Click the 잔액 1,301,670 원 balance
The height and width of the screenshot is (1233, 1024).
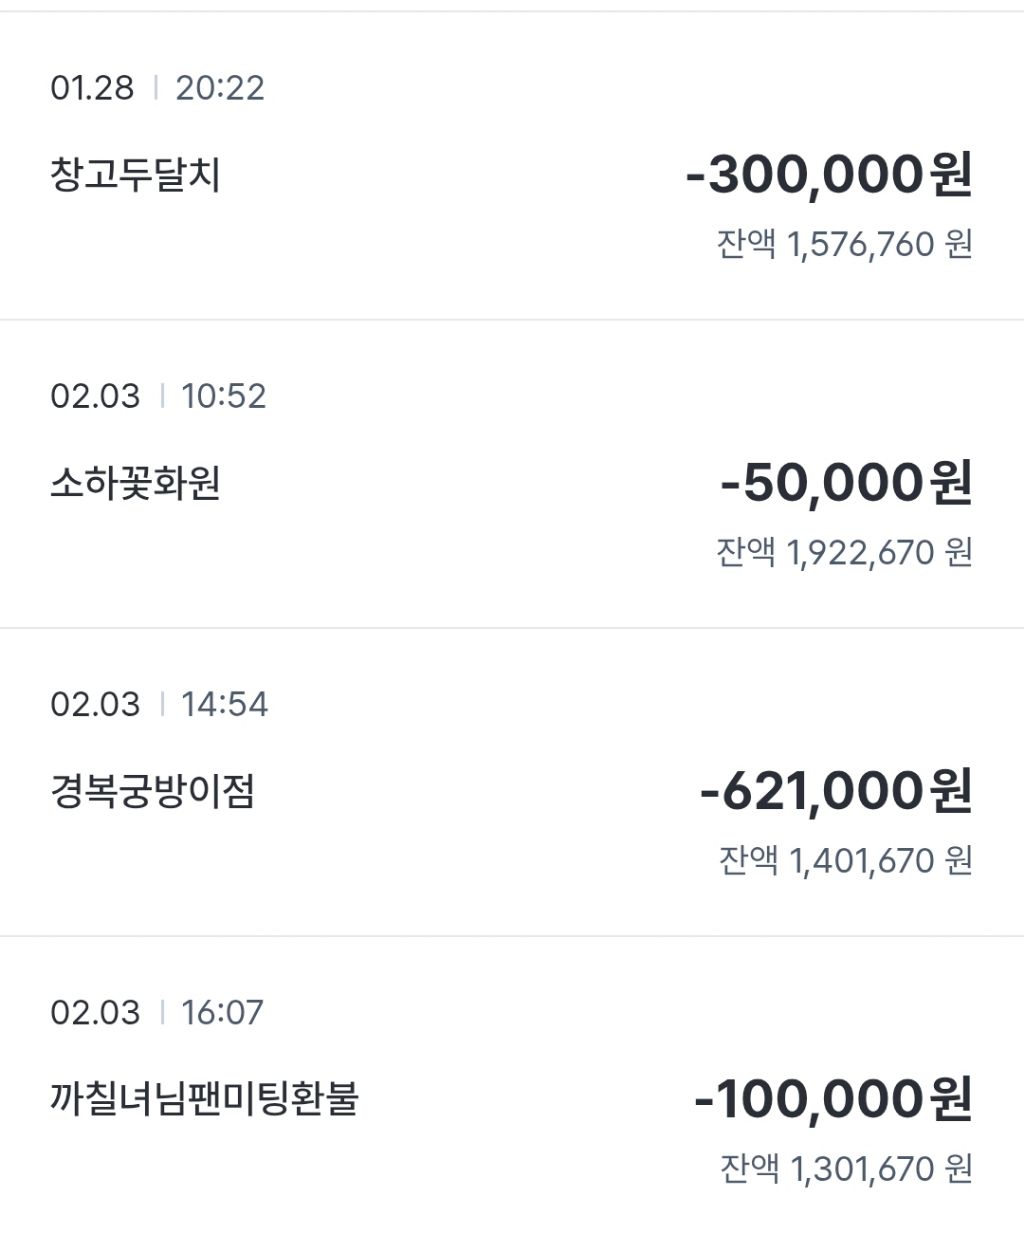[846, 1168]
